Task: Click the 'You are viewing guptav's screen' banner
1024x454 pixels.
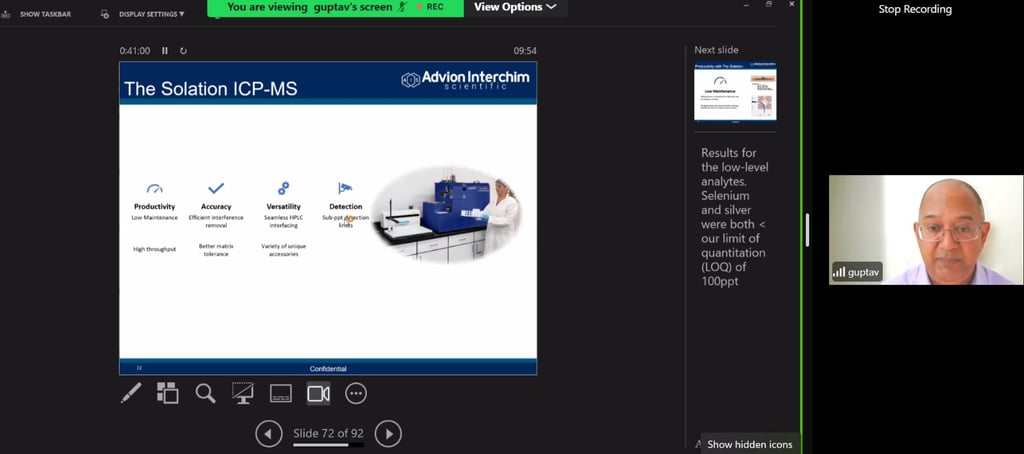Action: pyautogui.click(x=310, y=7)
